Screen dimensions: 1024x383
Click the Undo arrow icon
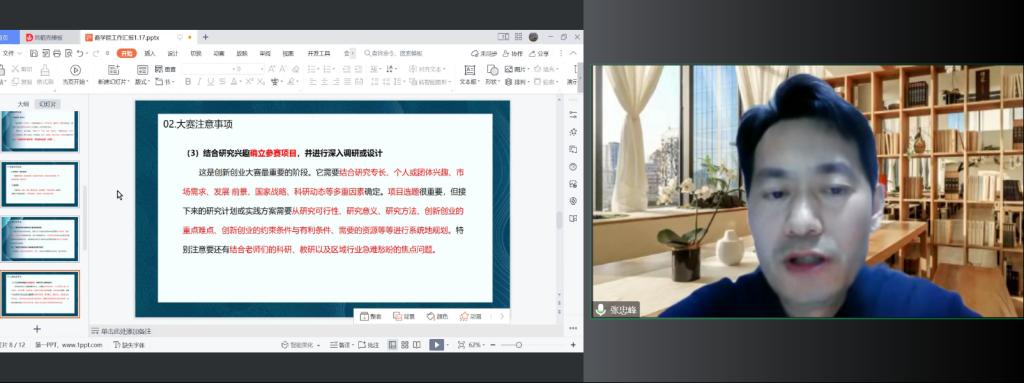pos(79,54)
